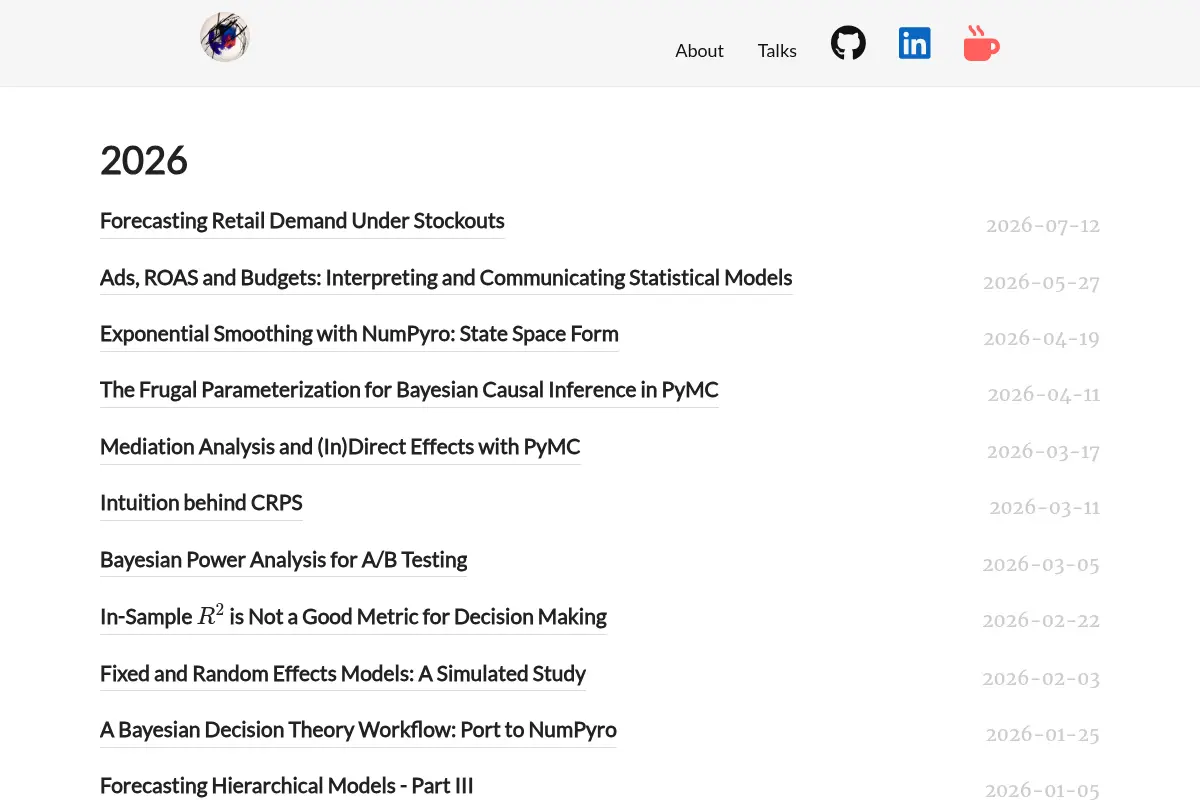Open Intuition behind CRPS article
This screenshot has height=800, width=1200.
(201, 503)
